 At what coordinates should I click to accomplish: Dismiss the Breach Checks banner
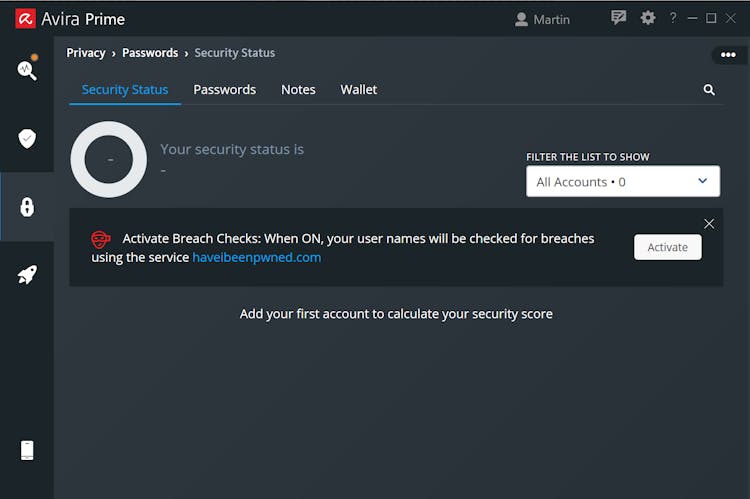tap(709, 224)
